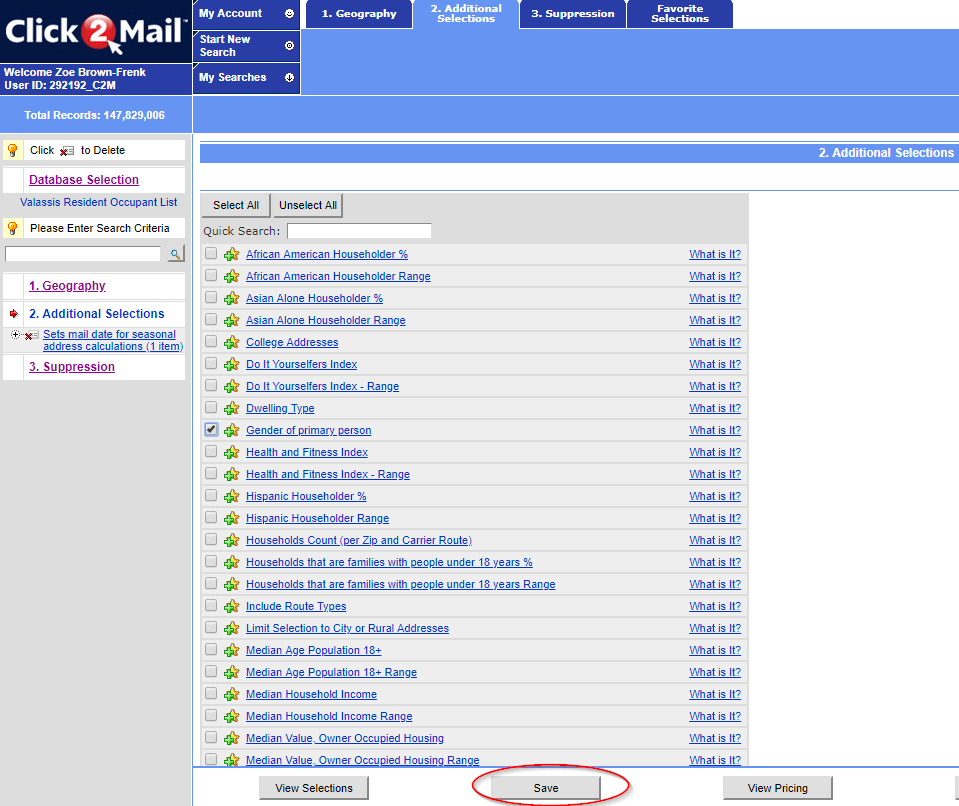
Task: Enable the Dwelling Type checkbox
Action: point(211,407)
